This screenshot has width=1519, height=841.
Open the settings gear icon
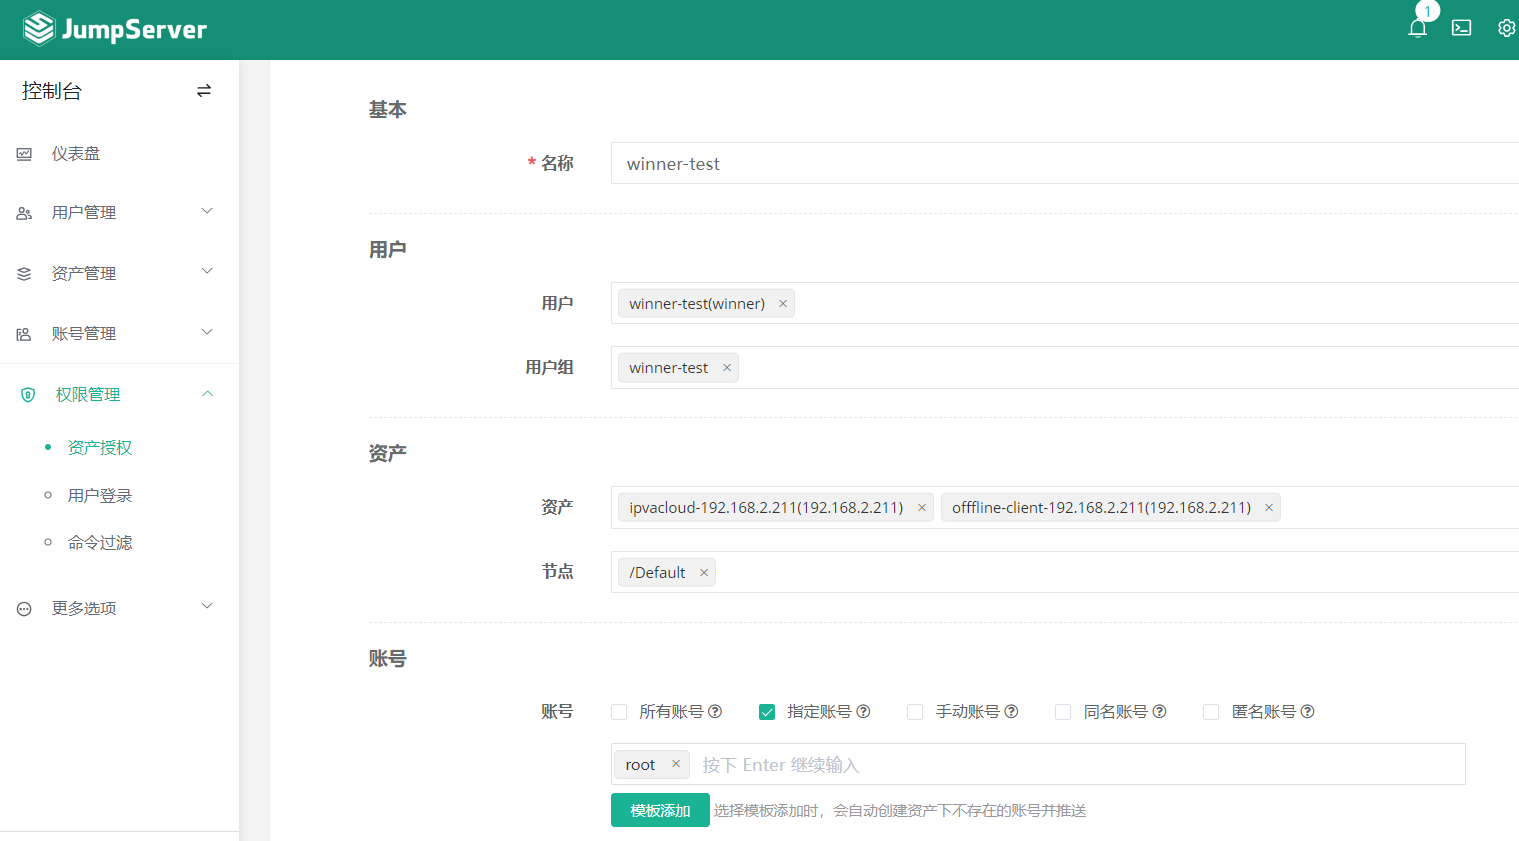point(1506,27)
